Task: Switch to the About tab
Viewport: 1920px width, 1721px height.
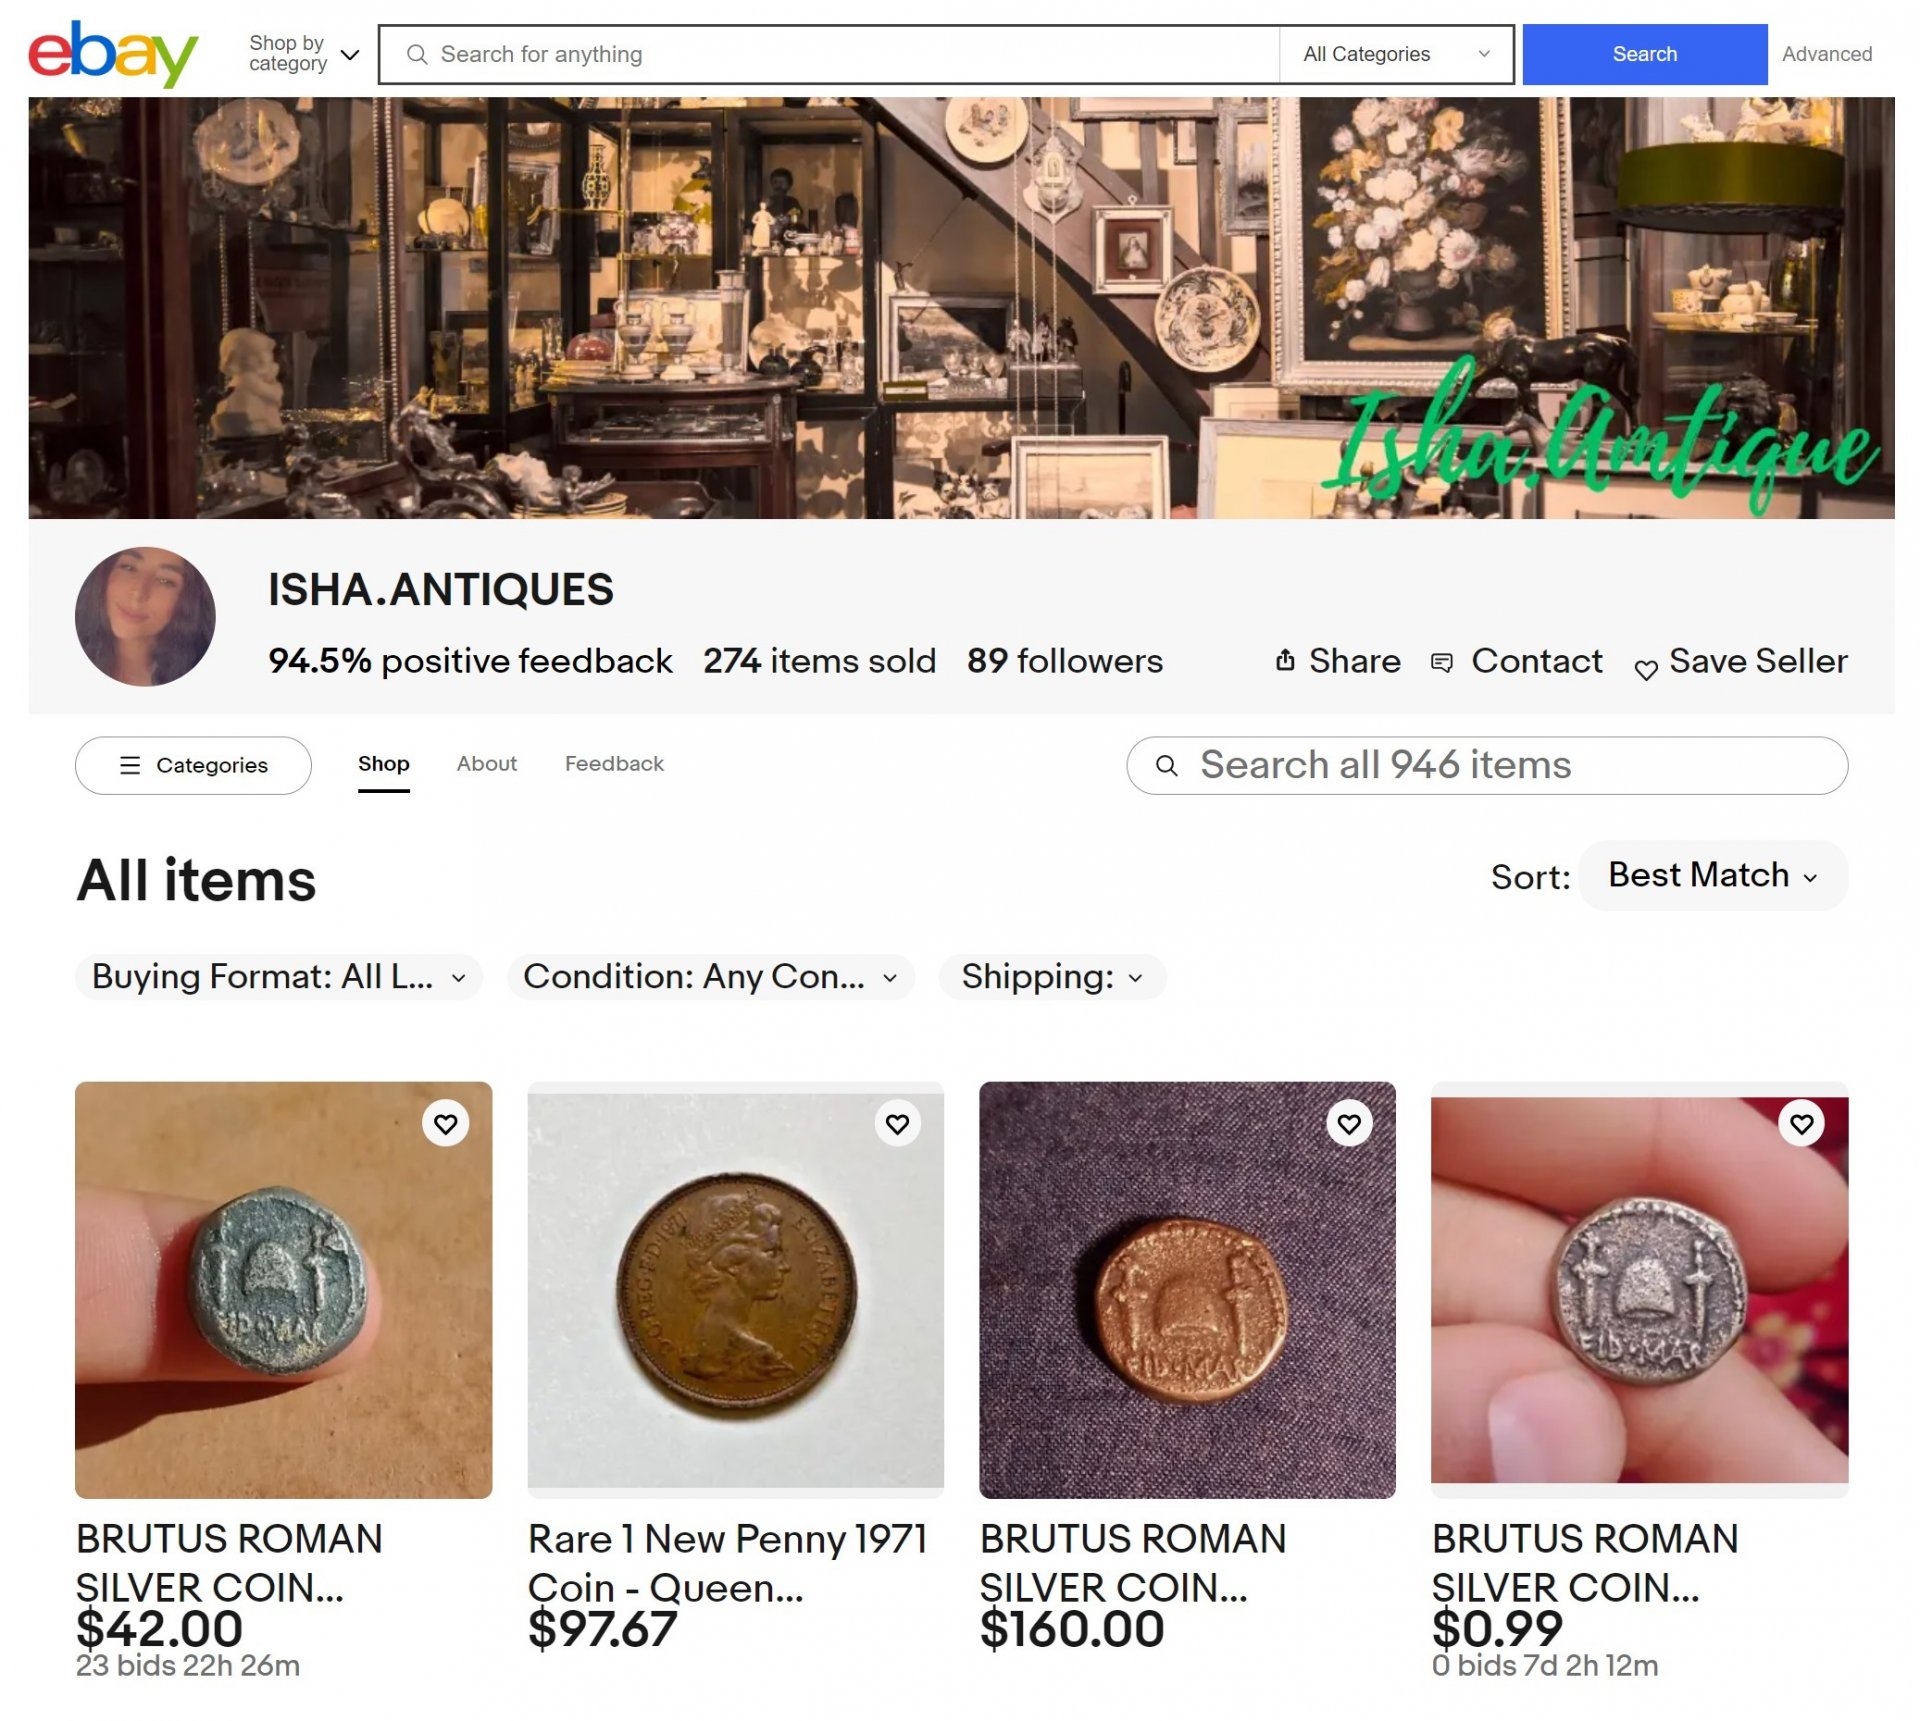Action: click(487, 764)
